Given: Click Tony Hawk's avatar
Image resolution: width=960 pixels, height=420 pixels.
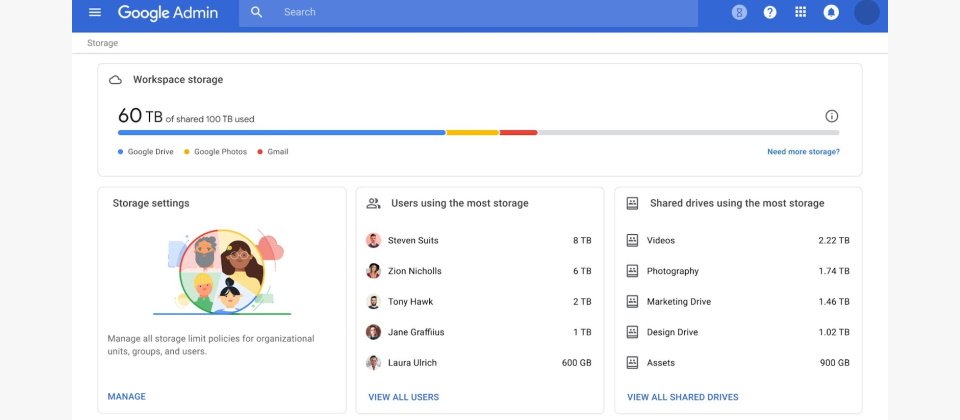Looking at the screenshot, I should click(373, 302).
